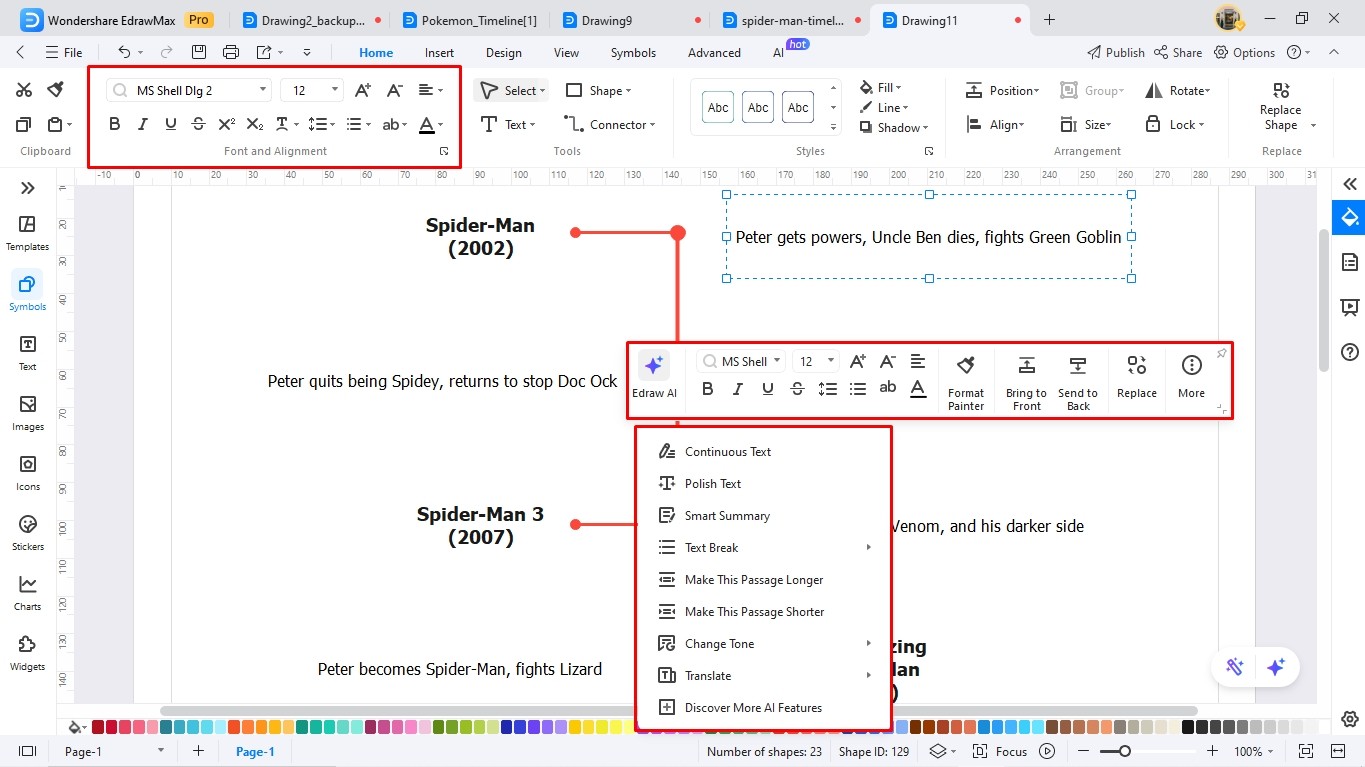The height and width of the screenshot is (767, 1365).
Task: Open the Shadow options
Action: (894, 127)
